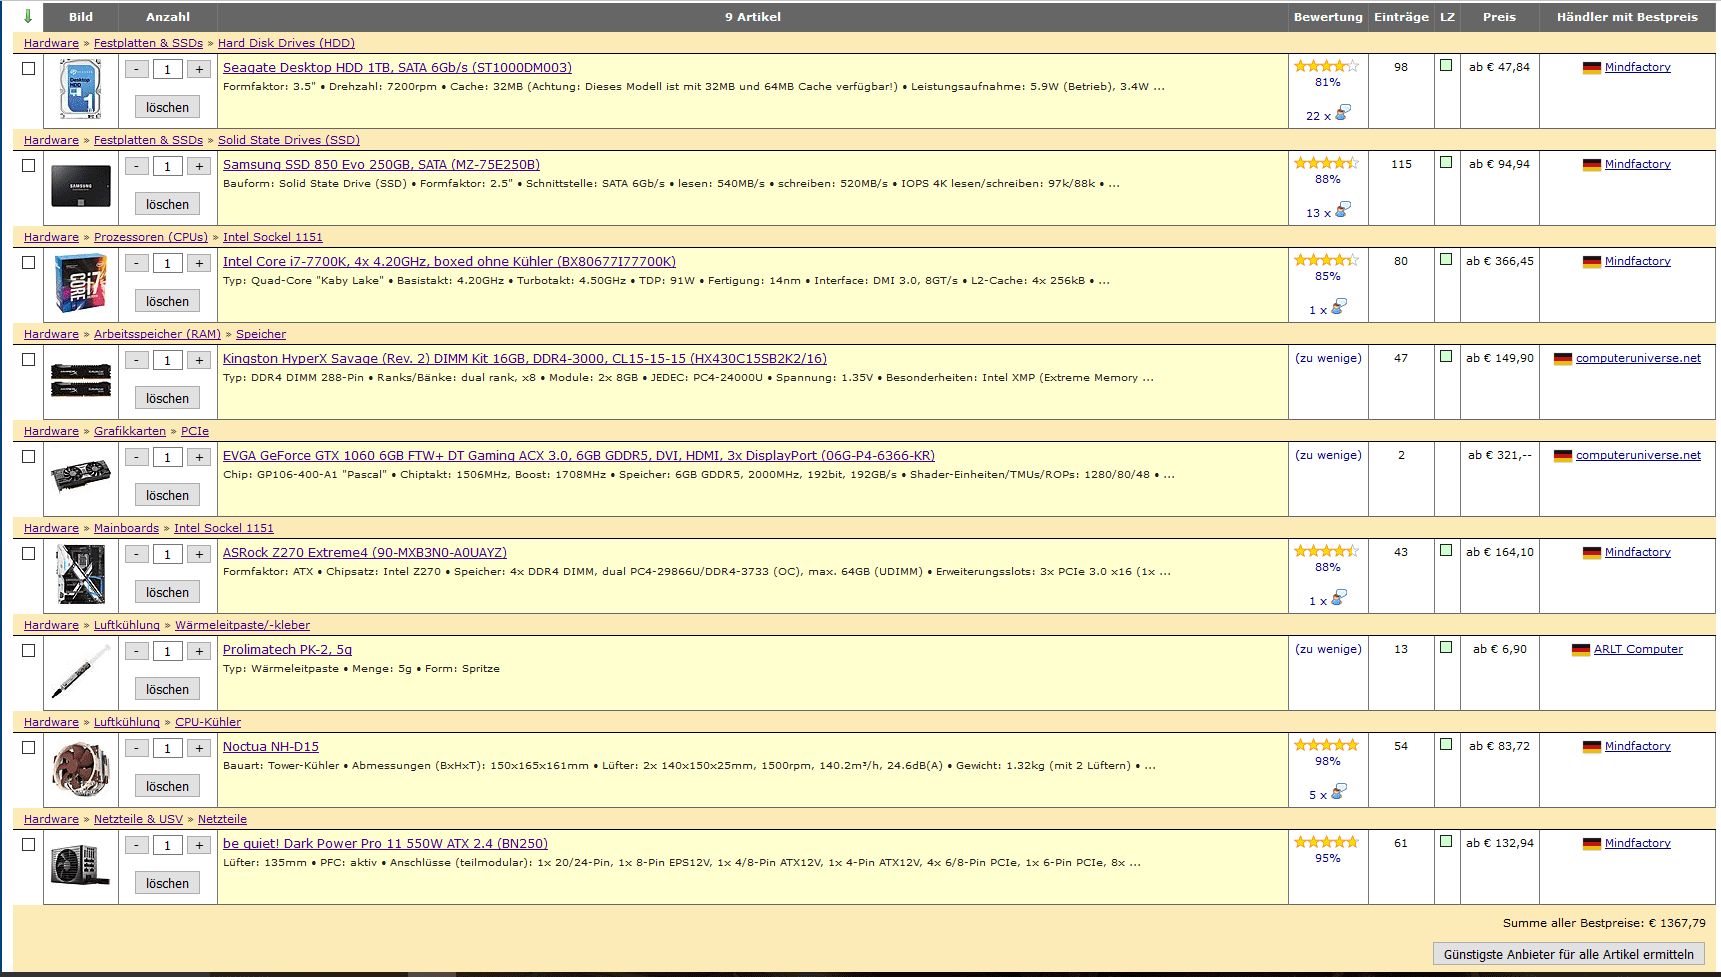The image size is (1721, 977).
Task: Click the German flag in the Seagate HDD row
Action: 1592,68
